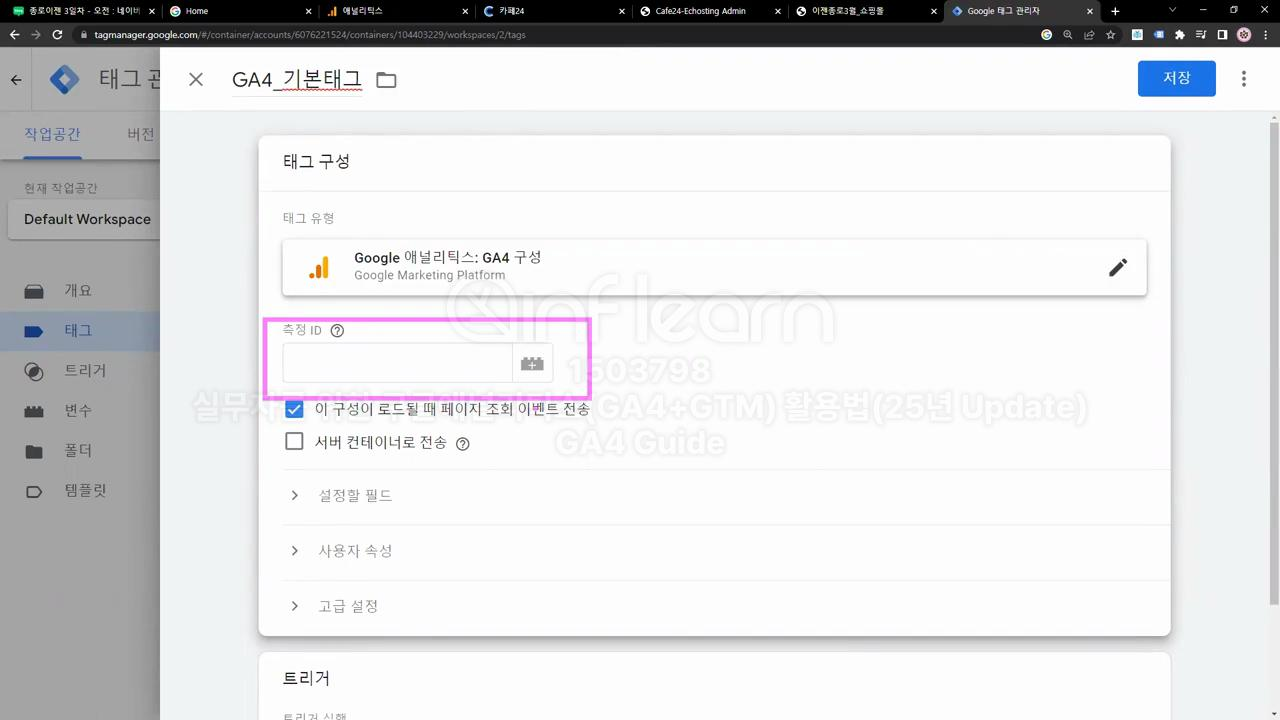
Task: Click the Tag Manager back arrow
Action: [x=16, y=80]
